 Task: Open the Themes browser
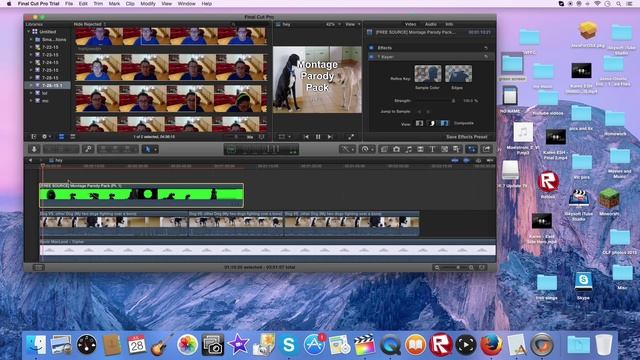pos(456,149)
